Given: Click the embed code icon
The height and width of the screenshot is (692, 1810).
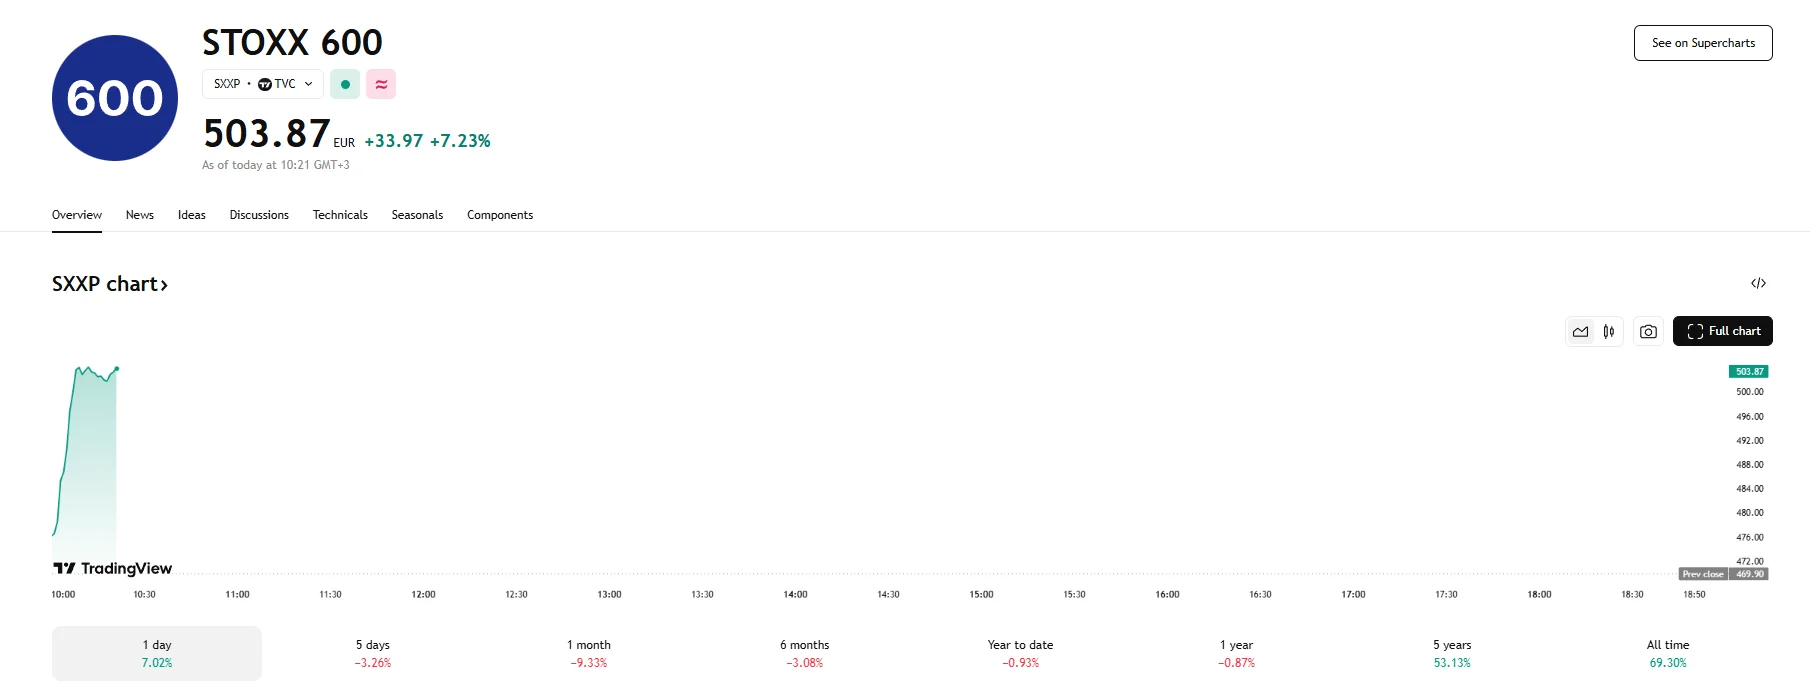Looking at the screenshot, I should pyautogui.click(x=1758, y=283).
